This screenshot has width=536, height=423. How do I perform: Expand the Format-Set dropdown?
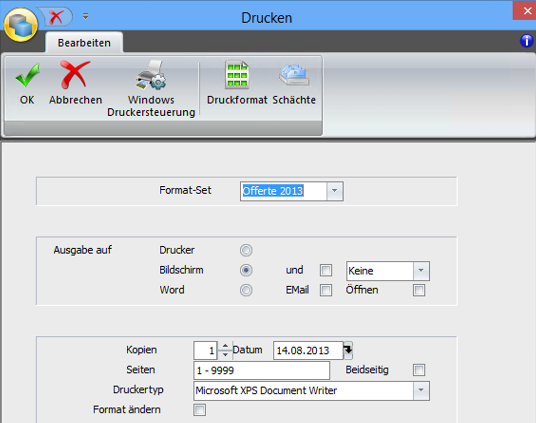pos(335,191)
